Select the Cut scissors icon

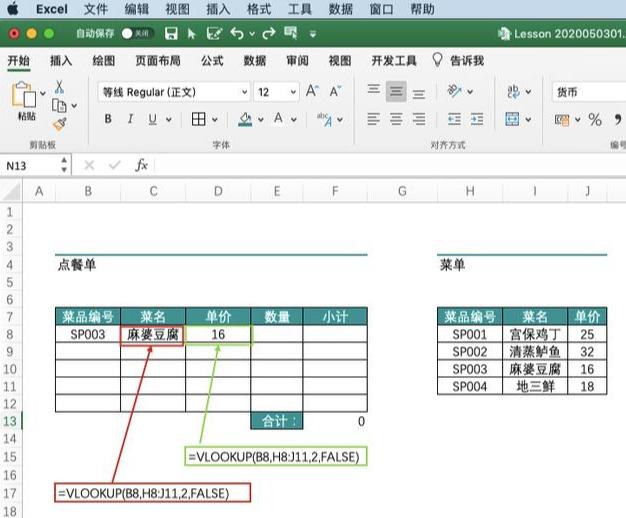tap(59, 87)
